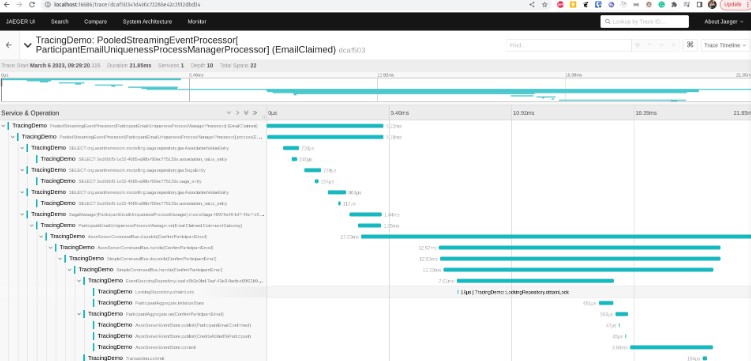This screenshot has width=751, height=361.
Task: Click the Find search field in trace header
Action: point(569,45)
